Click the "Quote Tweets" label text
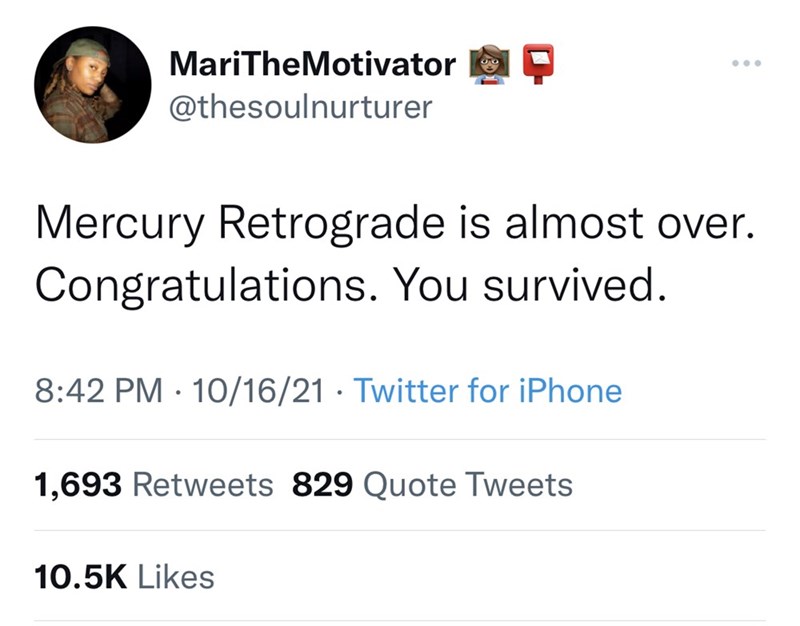Viewport: 800px width, 626px height. click(469, 485)
